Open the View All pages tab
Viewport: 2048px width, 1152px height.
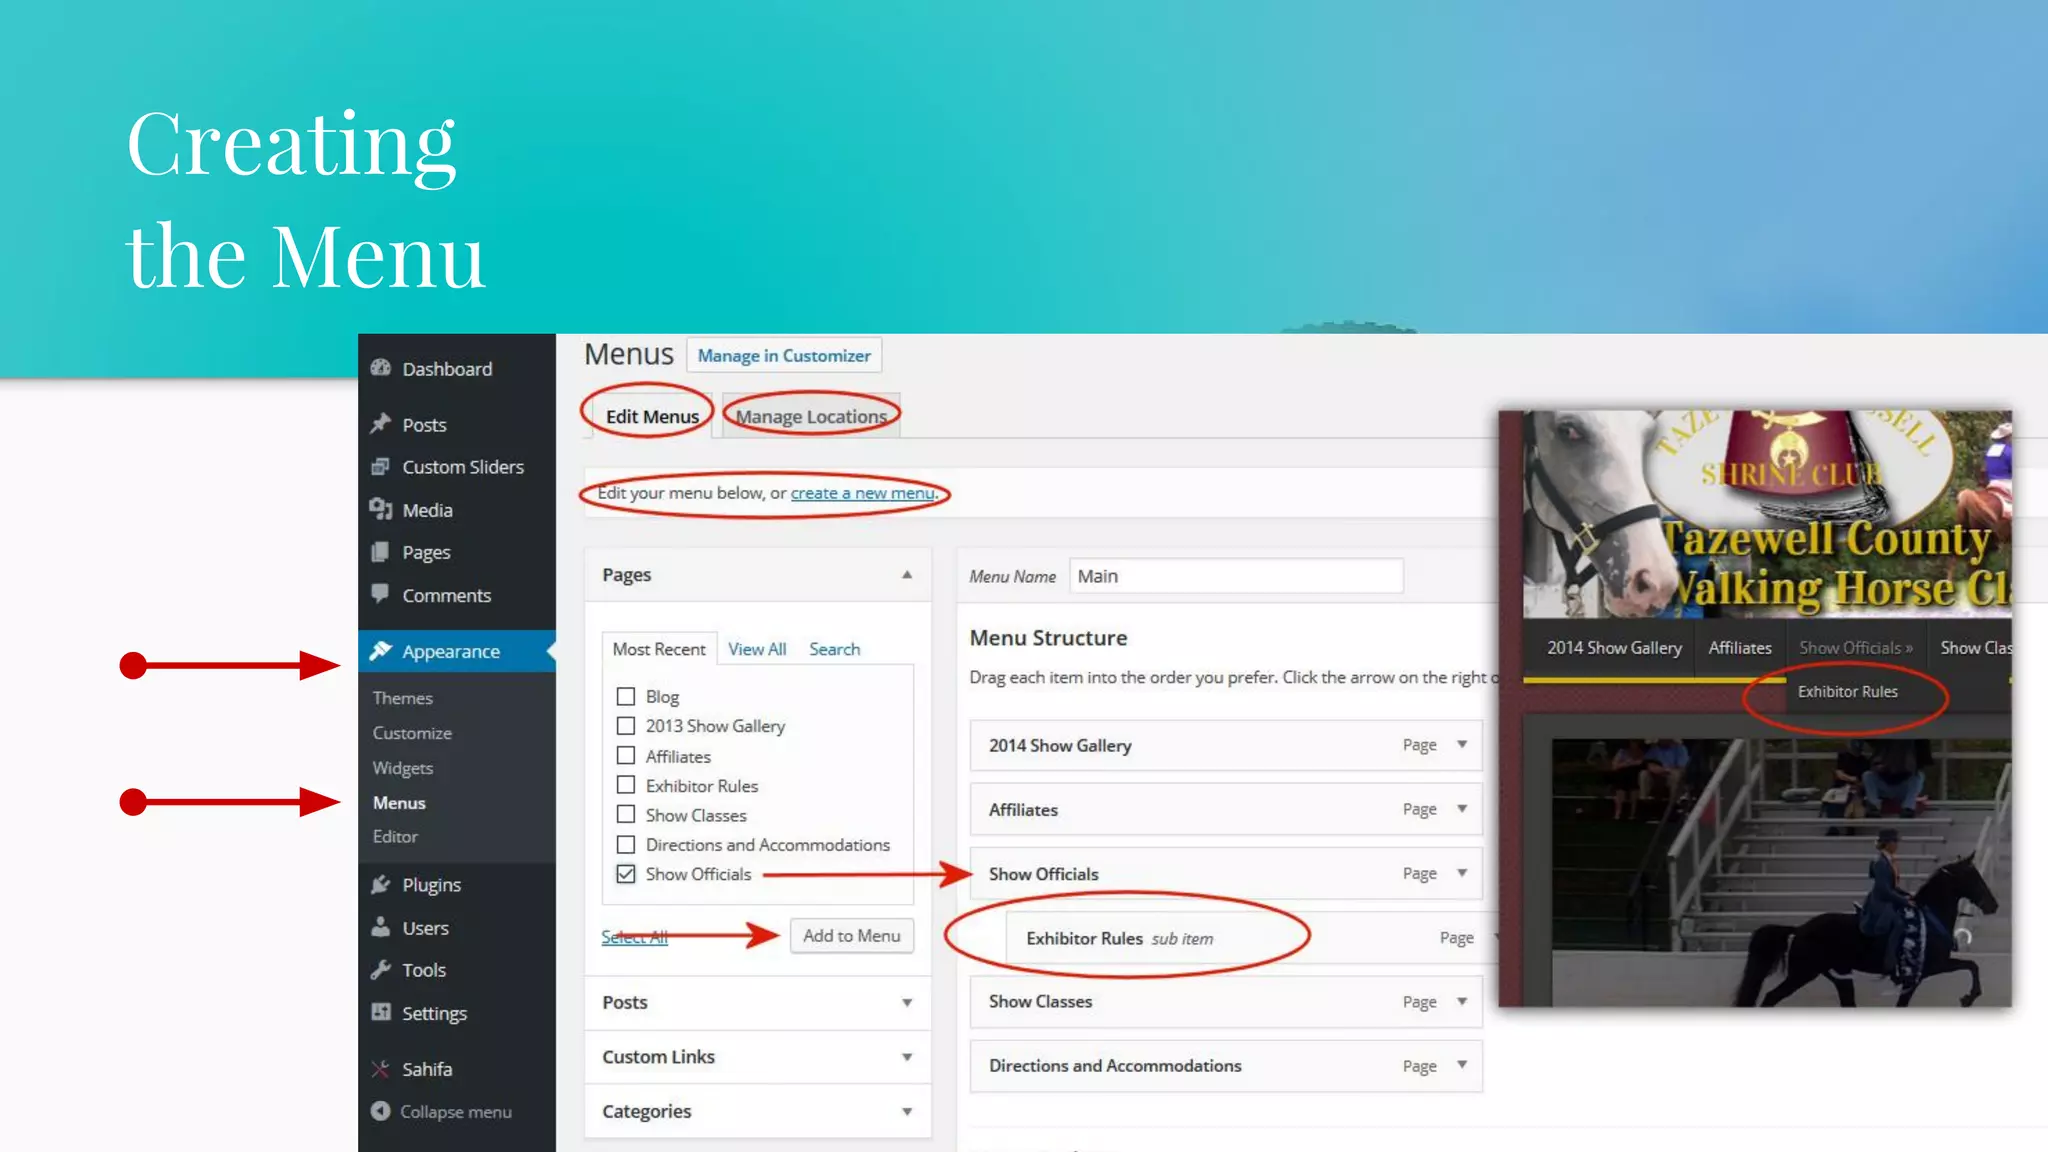(x=756, y=649)
